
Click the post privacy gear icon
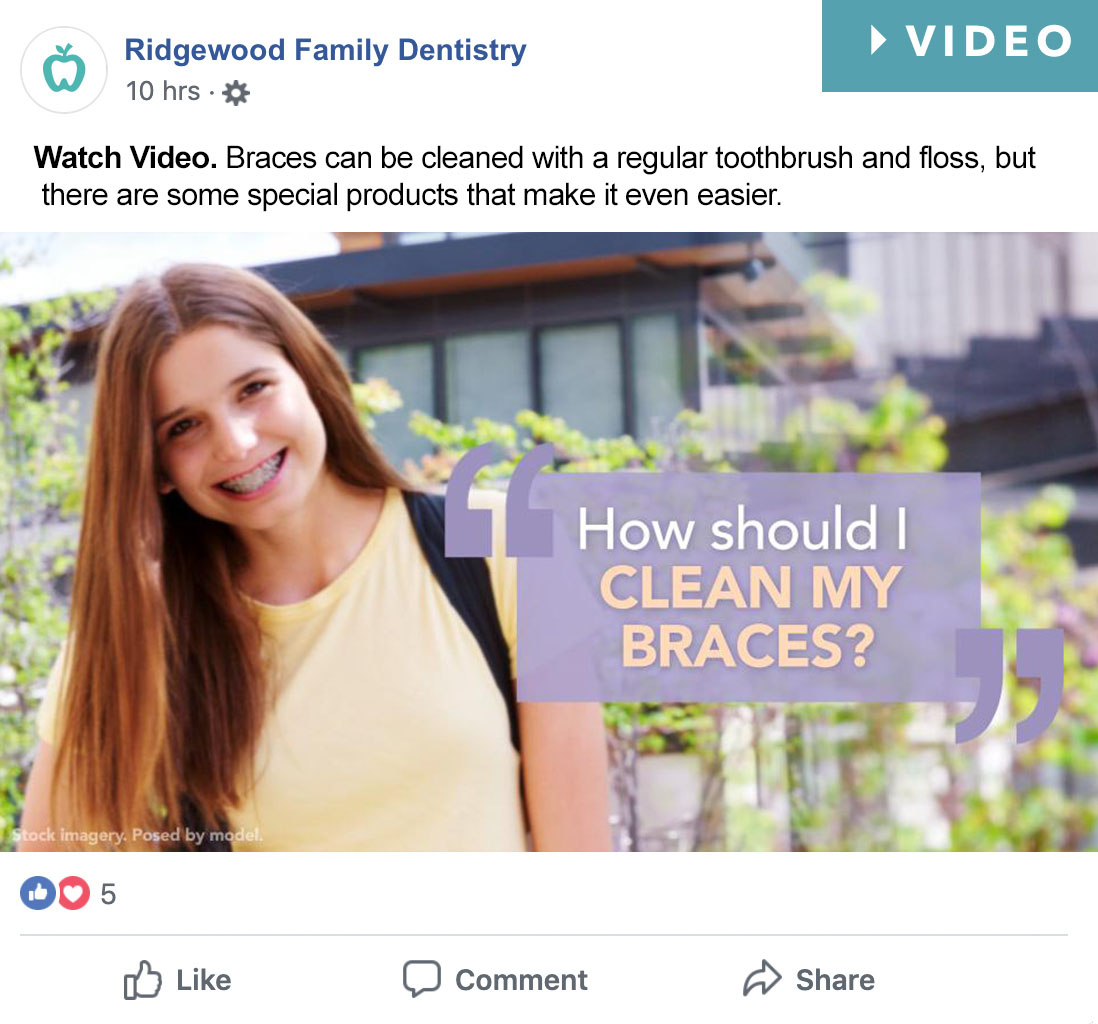click(236, 92)
